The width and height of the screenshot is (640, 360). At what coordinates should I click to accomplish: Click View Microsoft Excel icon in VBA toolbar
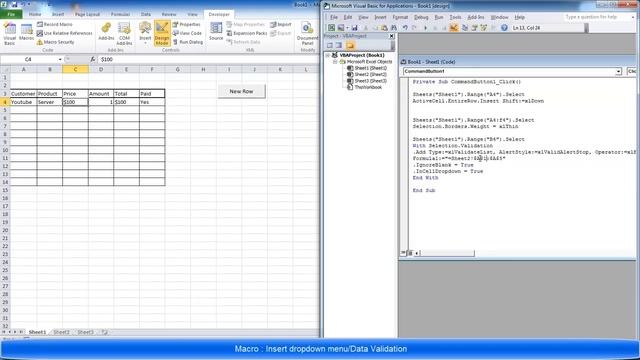pos(331,28)
